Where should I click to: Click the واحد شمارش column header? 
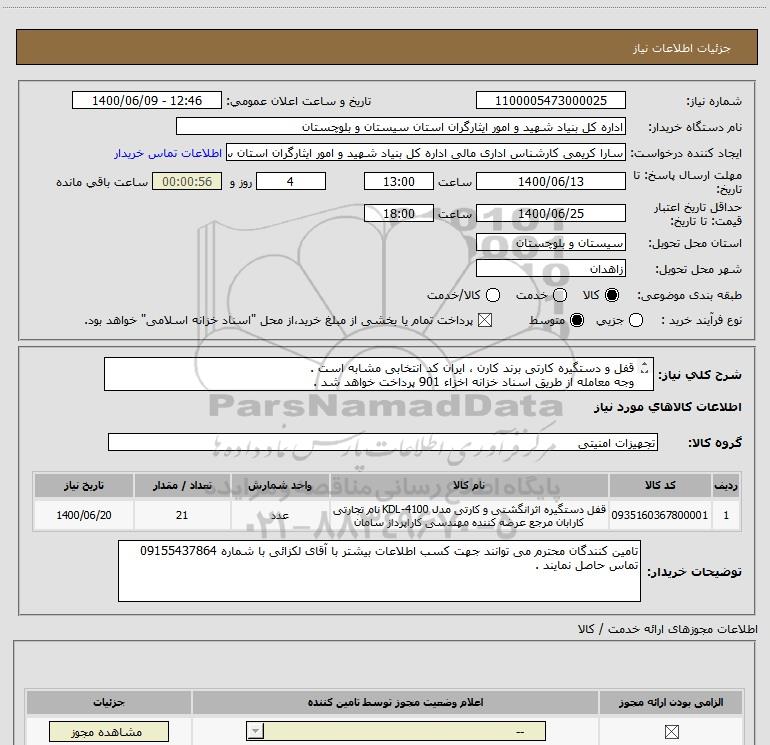tap(280, 485)
